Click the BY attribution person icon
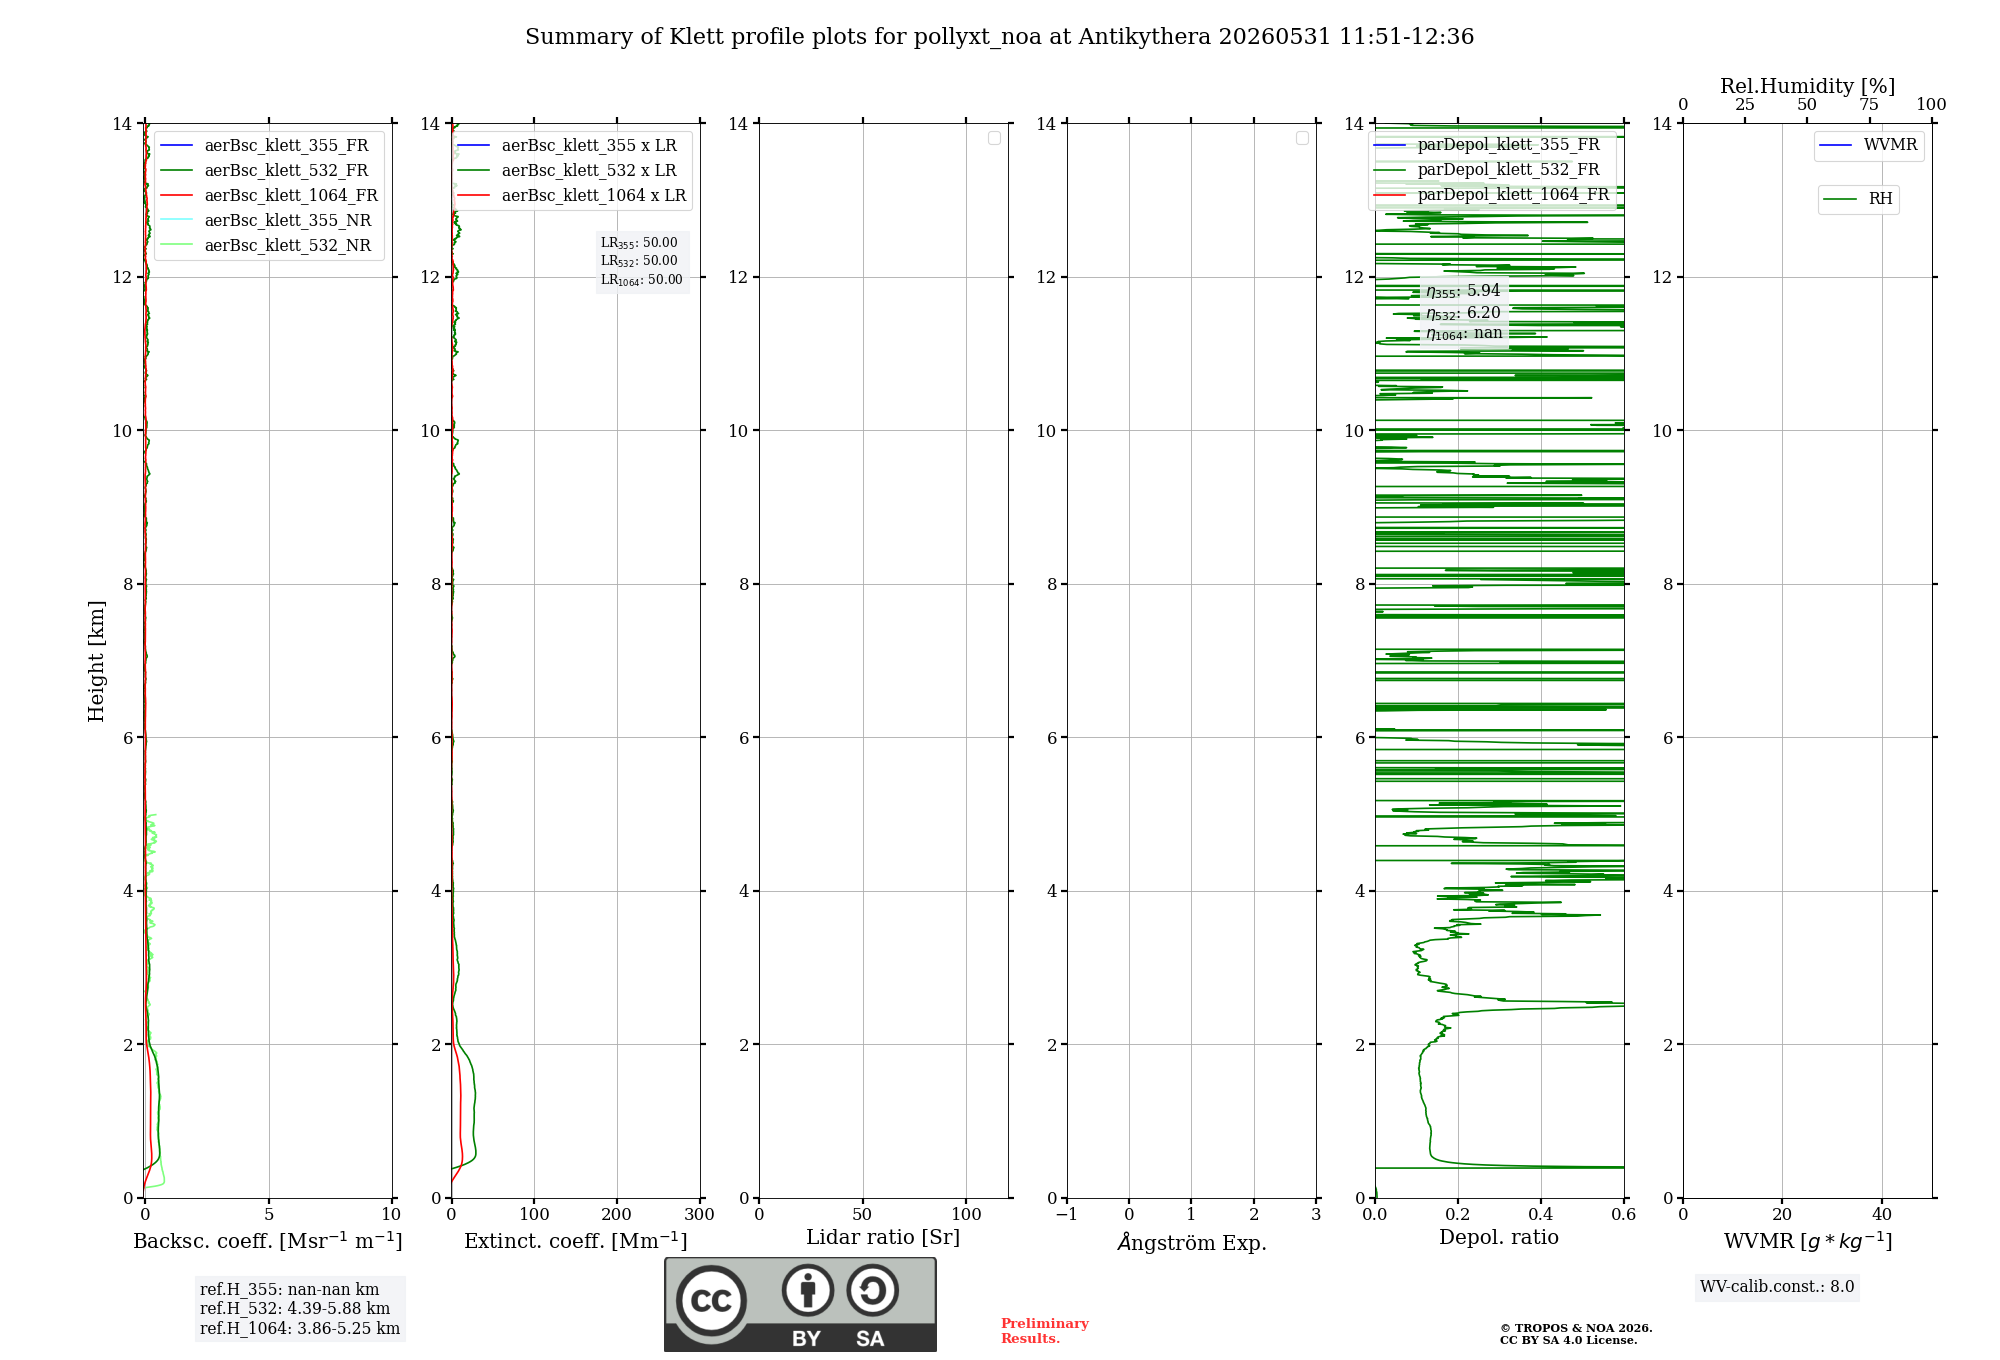 807,1290
